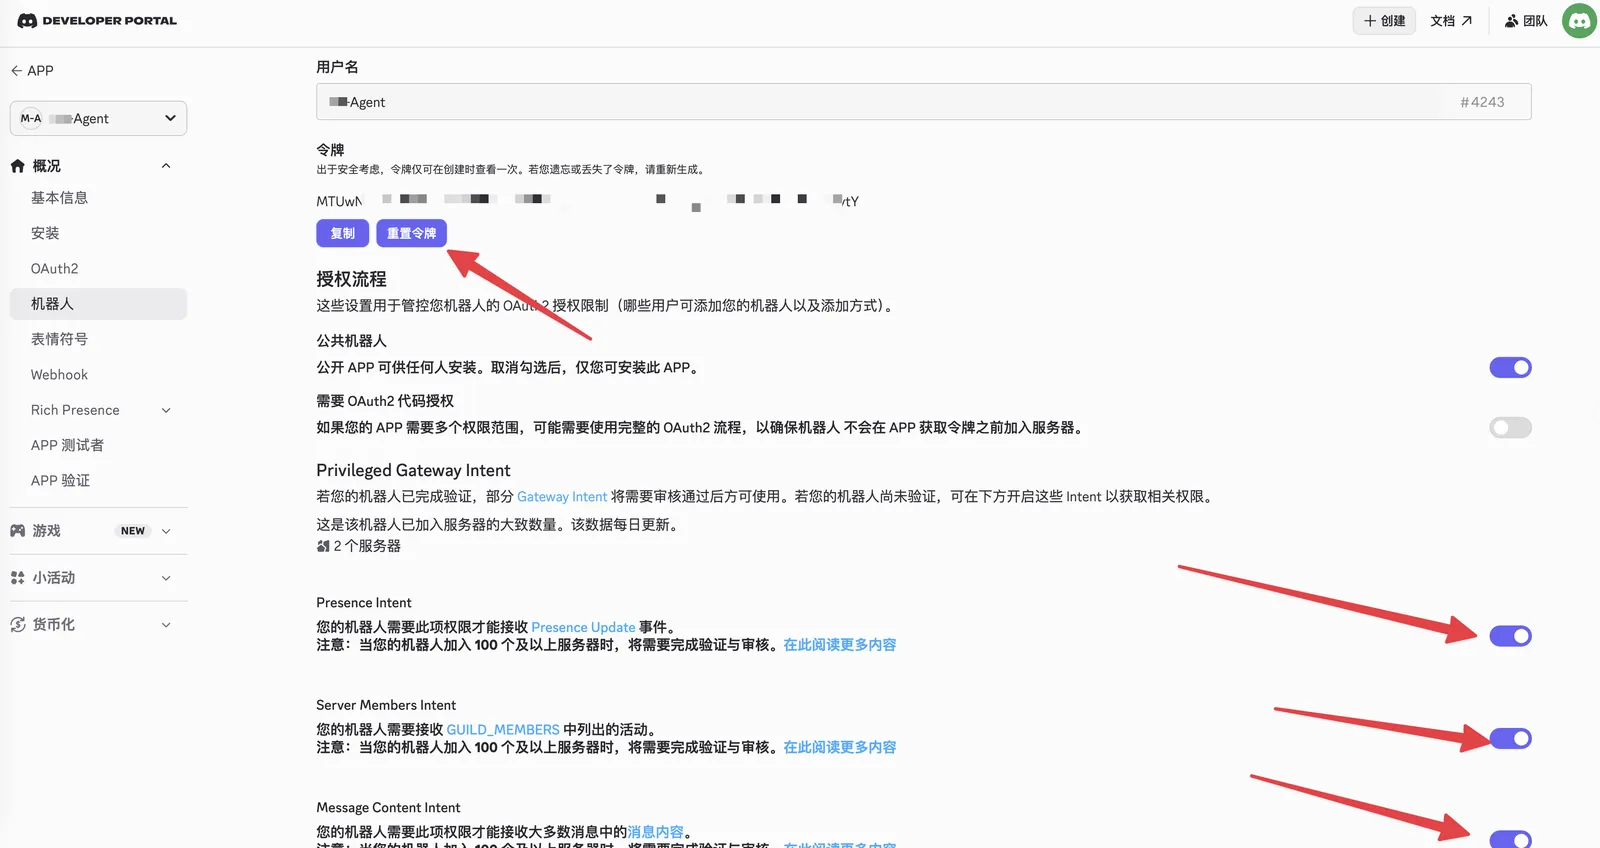Open the 团队 teams button
The height and width of the screenshot is (848, 1600).
click(x=1526, y=21)
